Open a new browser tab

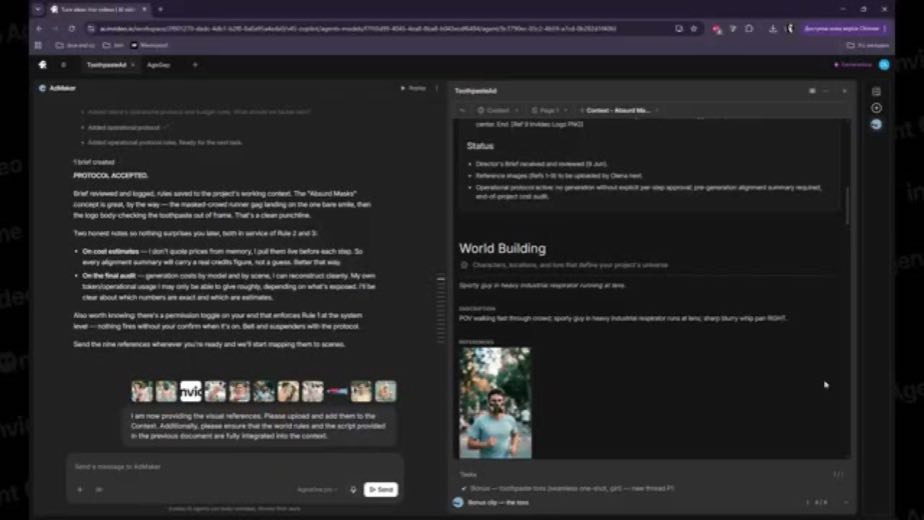[160, 9]
